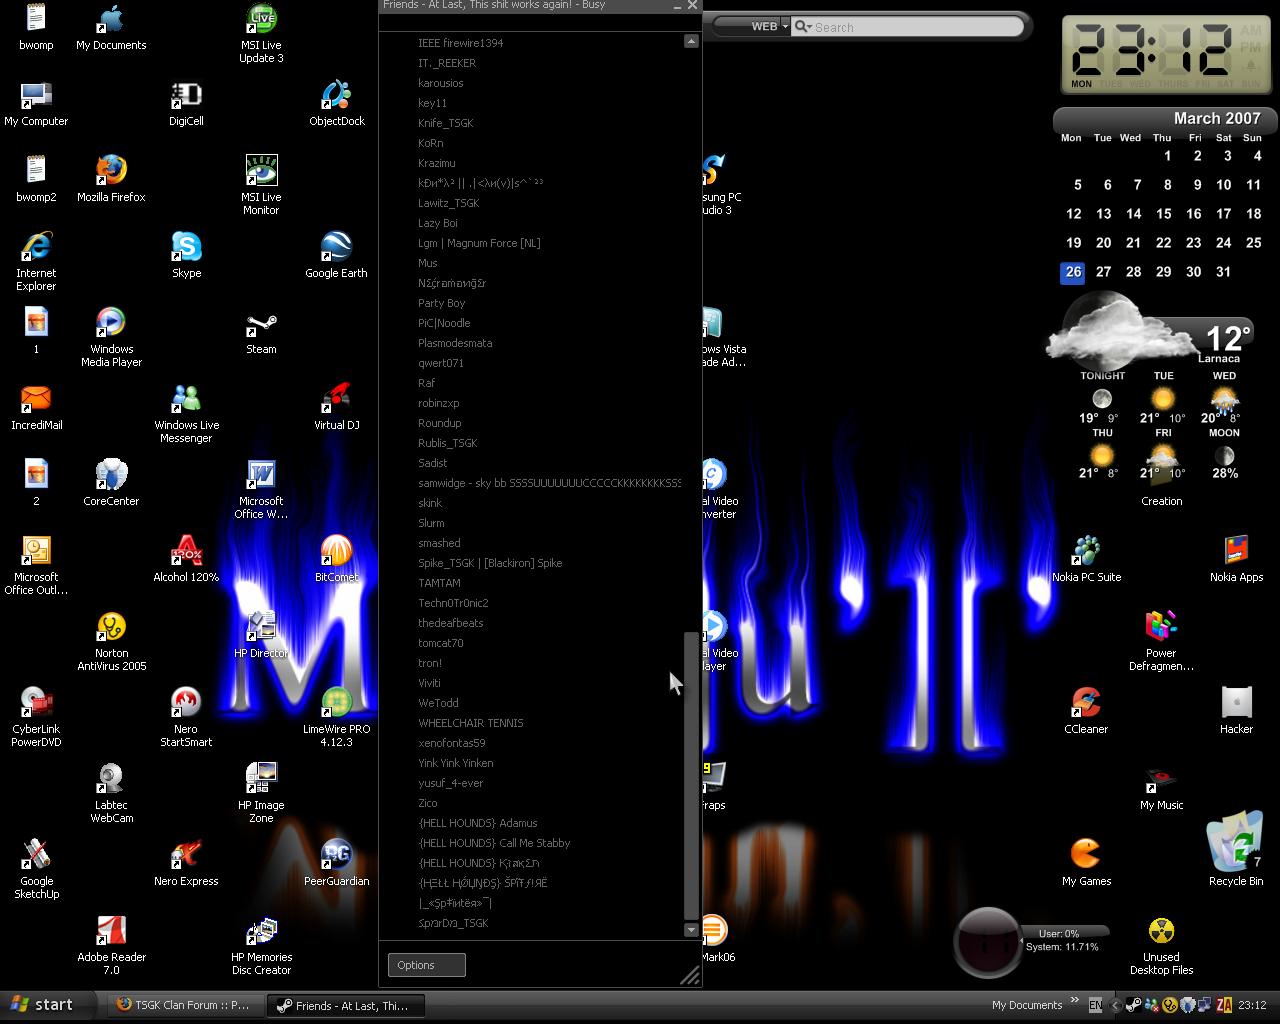This screenshot has height=1024, width=1280.
Task: Click the Windows start button
Action: coord(43,1005)
